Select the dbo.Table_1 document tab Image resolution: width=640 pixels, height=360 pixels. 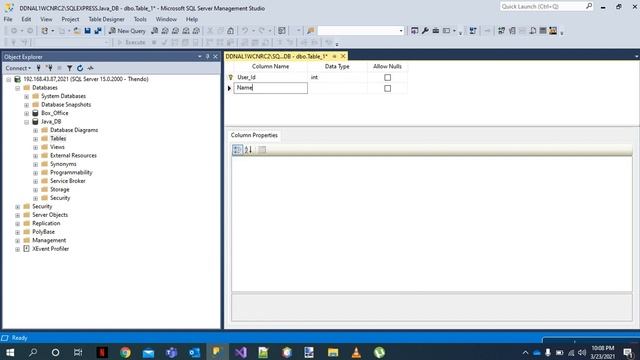(276, 56)
